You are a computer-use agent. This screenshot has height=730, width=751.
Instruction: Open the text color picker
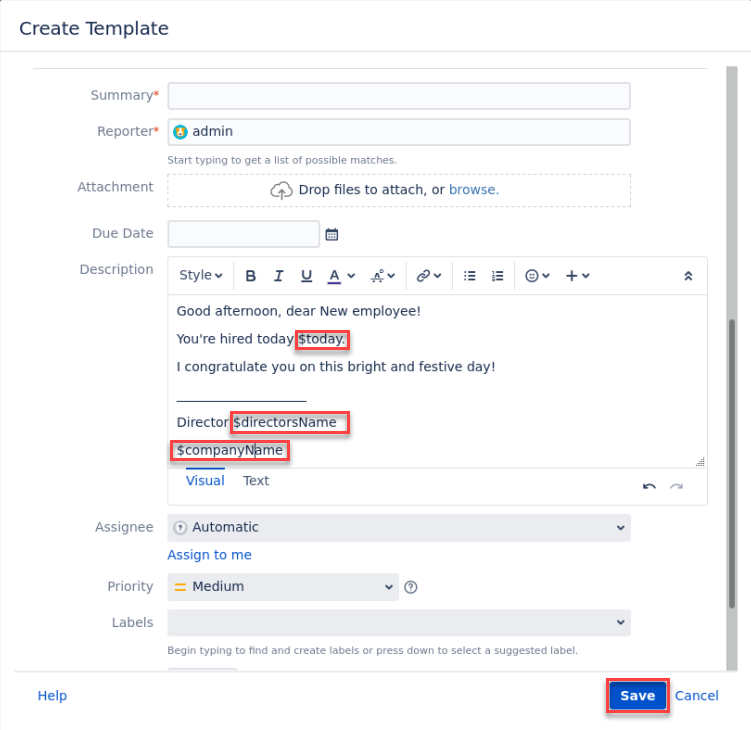coord(340,276)
